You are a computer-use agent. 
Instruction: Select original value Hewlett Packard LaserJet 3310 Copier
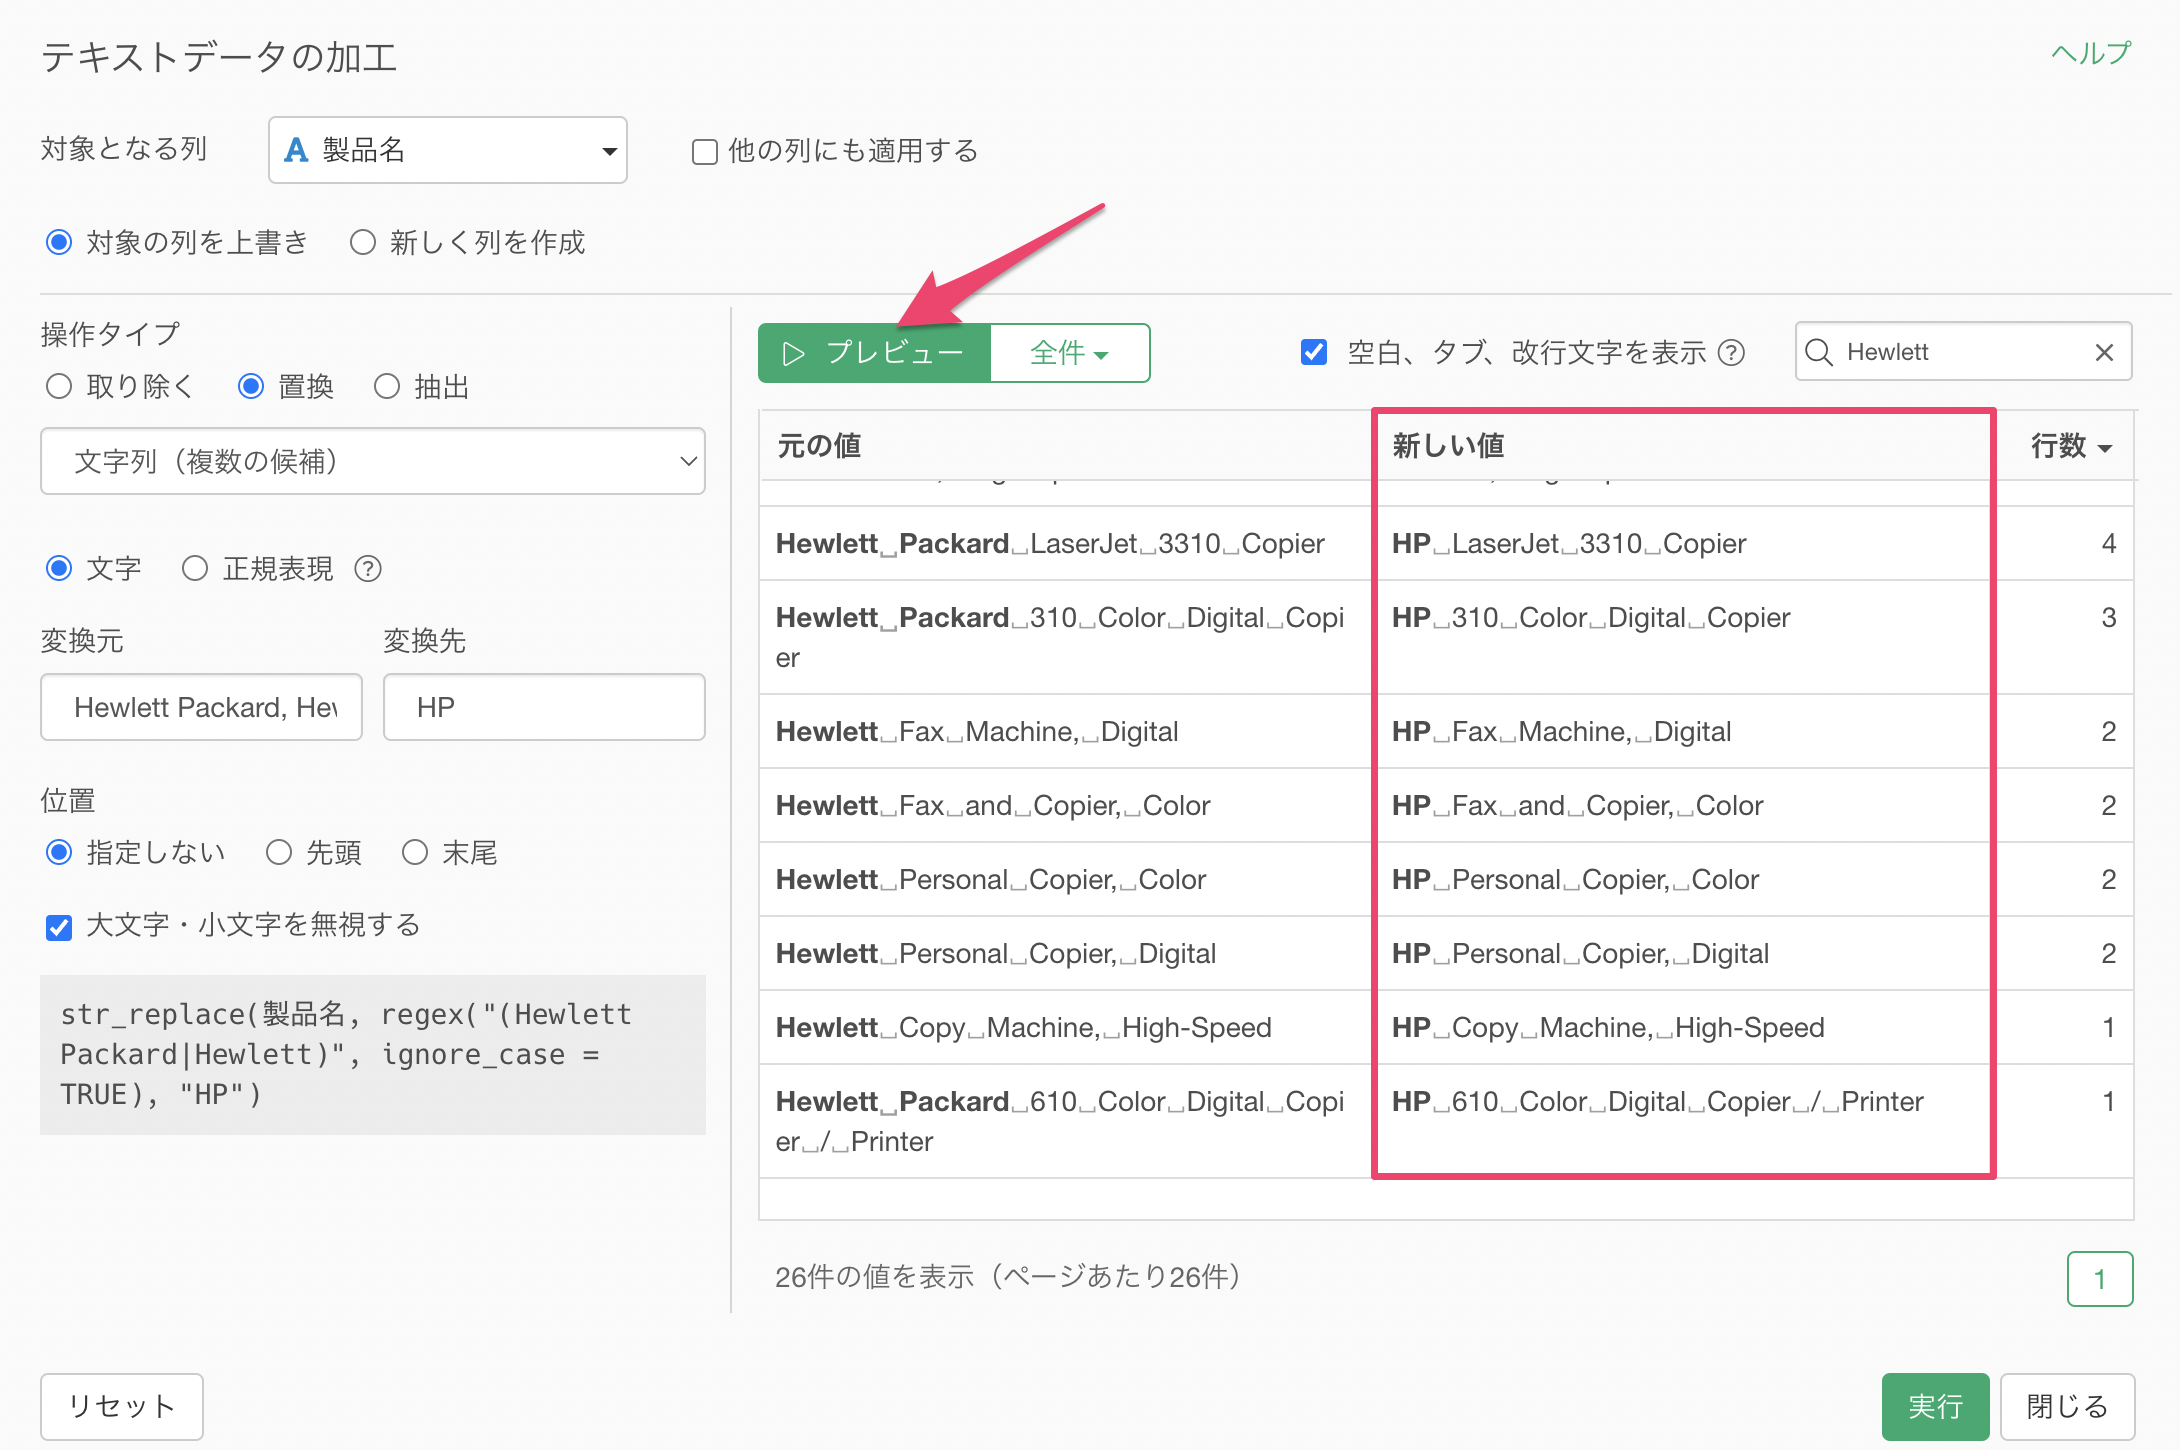pos(1050,544)
